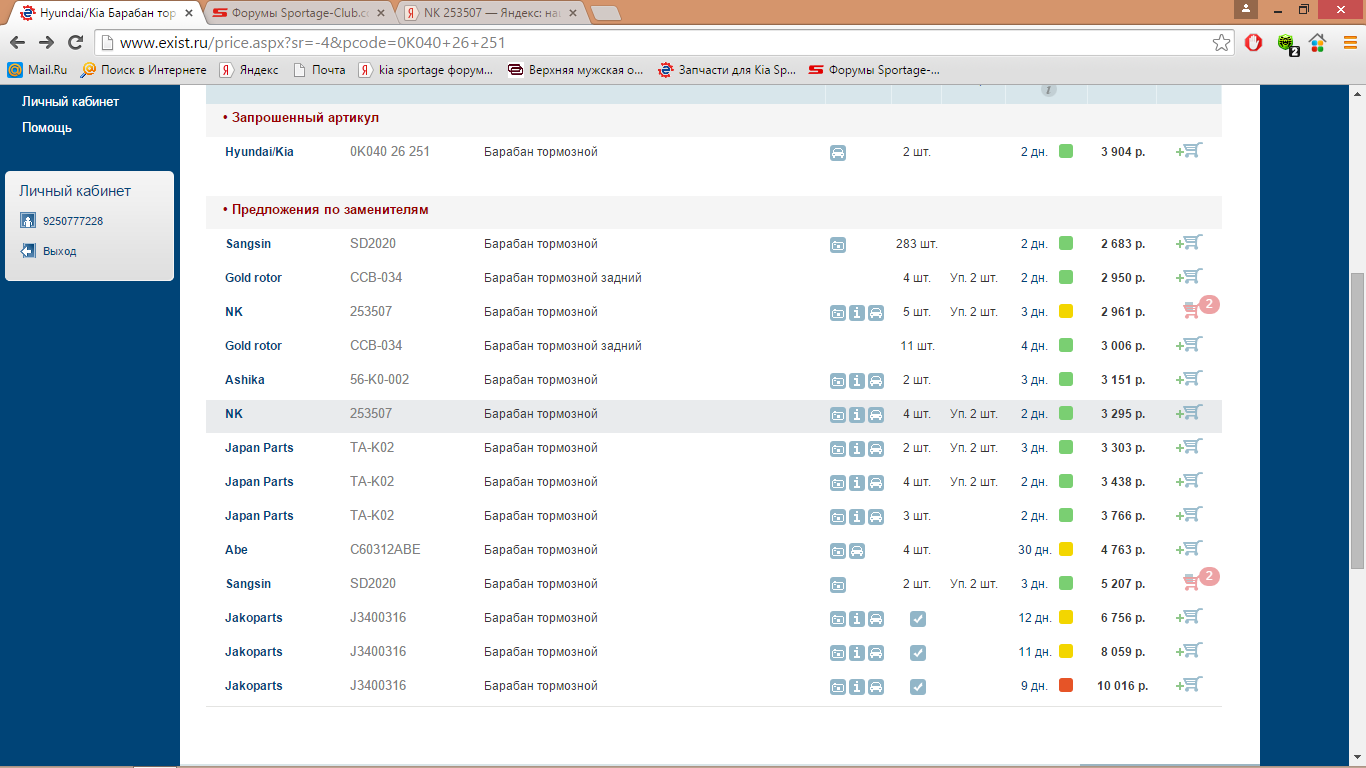Click the red cart icon in the NK 2 961 р. row
This screenshot has height=768, width=1366.
pos(1190,311)
